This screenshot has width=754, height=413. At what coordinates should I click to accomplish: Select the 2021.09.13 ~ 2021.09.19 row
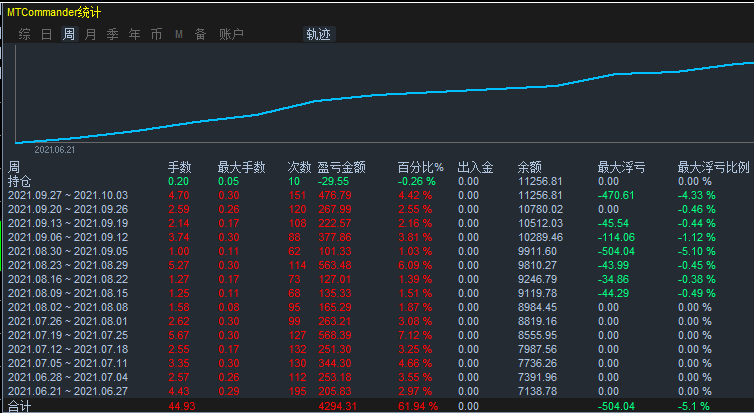pos(377,223)
